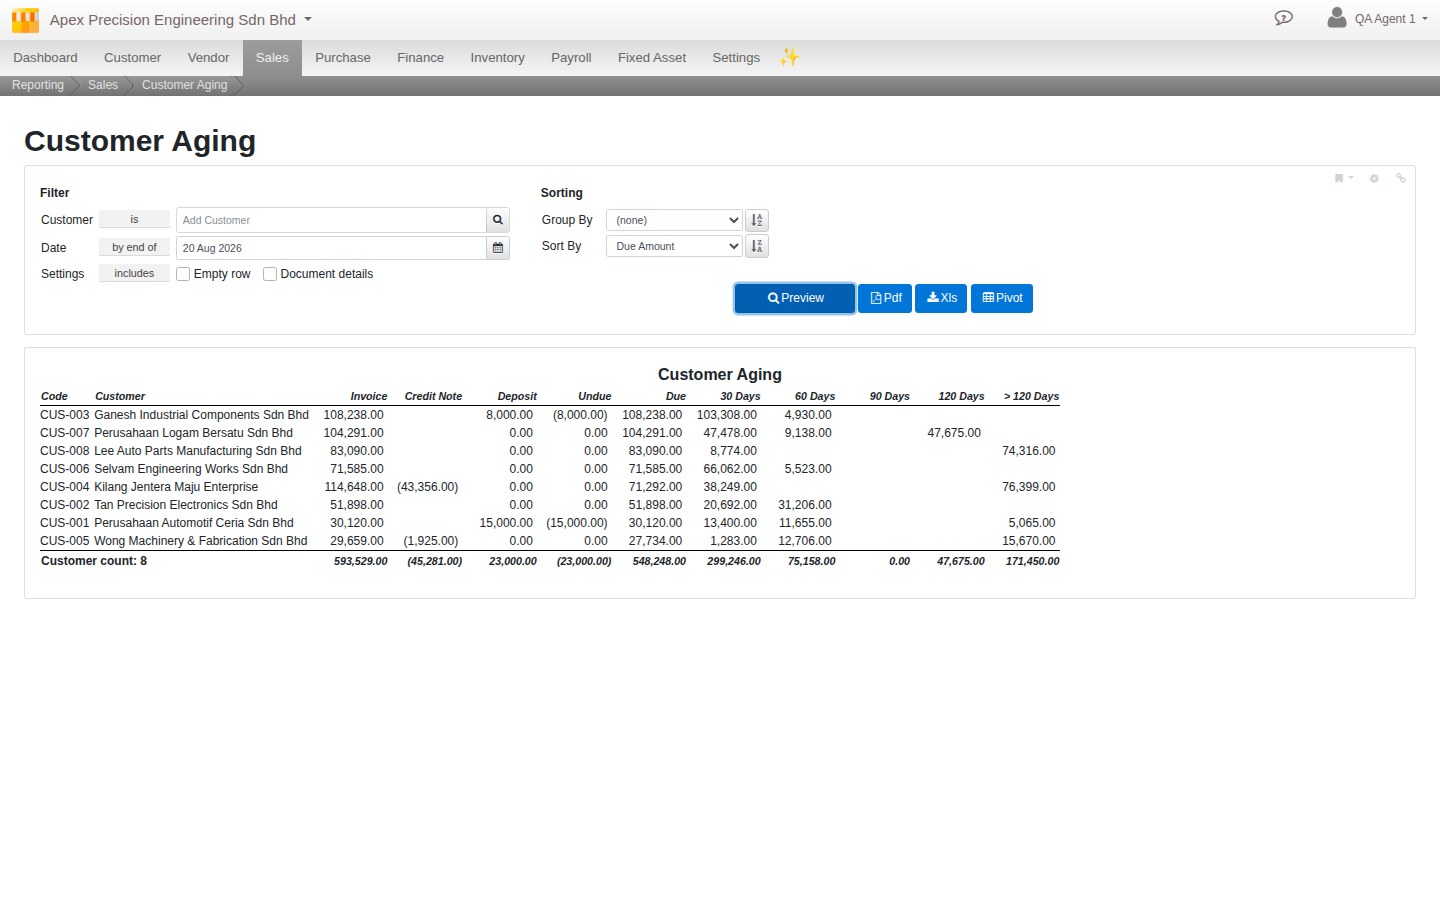The height and width of the screenshot is (900, 1440).
Task: Open the Payroll menu
Action: 571,58
